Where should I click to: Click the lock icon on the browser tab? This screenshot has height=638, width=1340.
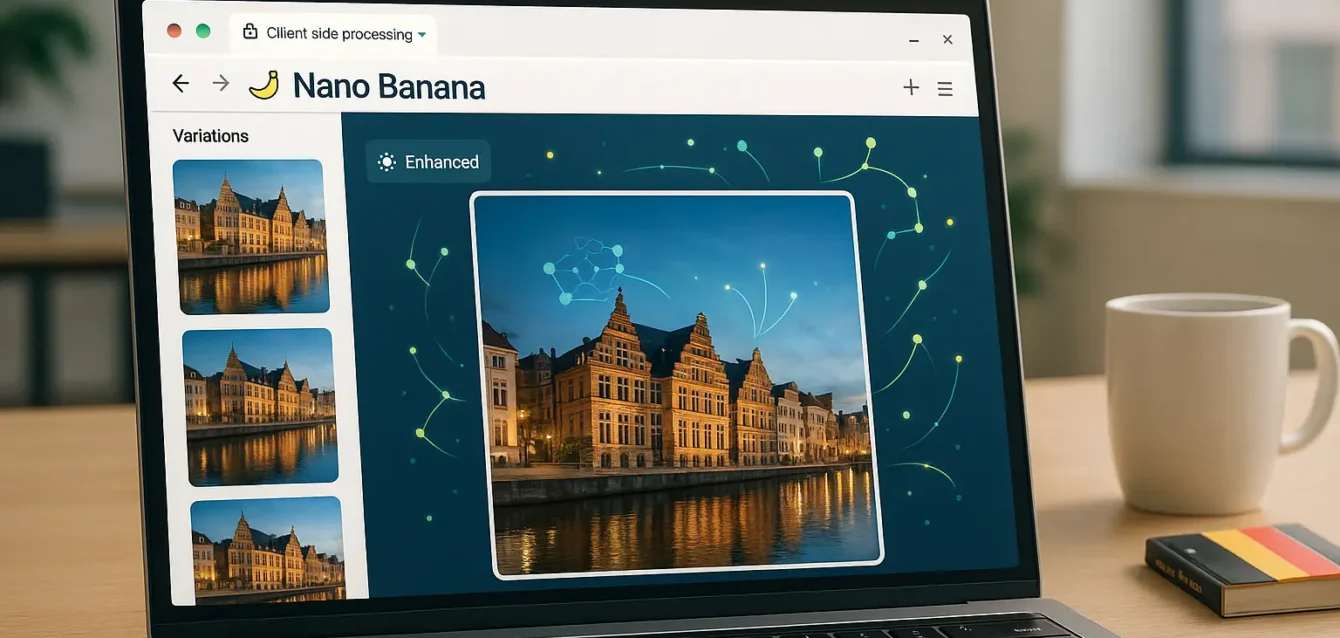click(250, 32)
